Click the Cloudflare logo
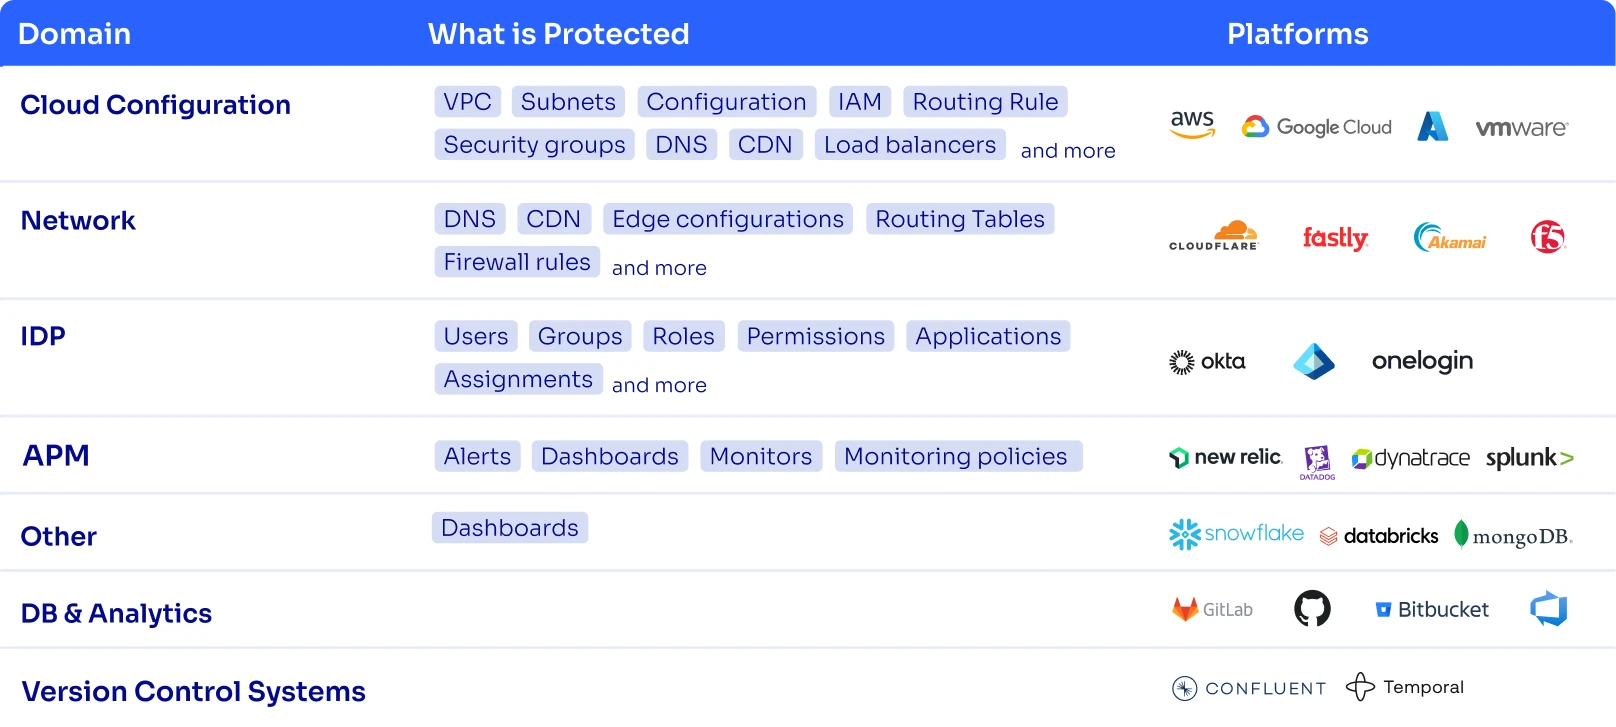1616x727 pixels. click(x=1213, y=236)
